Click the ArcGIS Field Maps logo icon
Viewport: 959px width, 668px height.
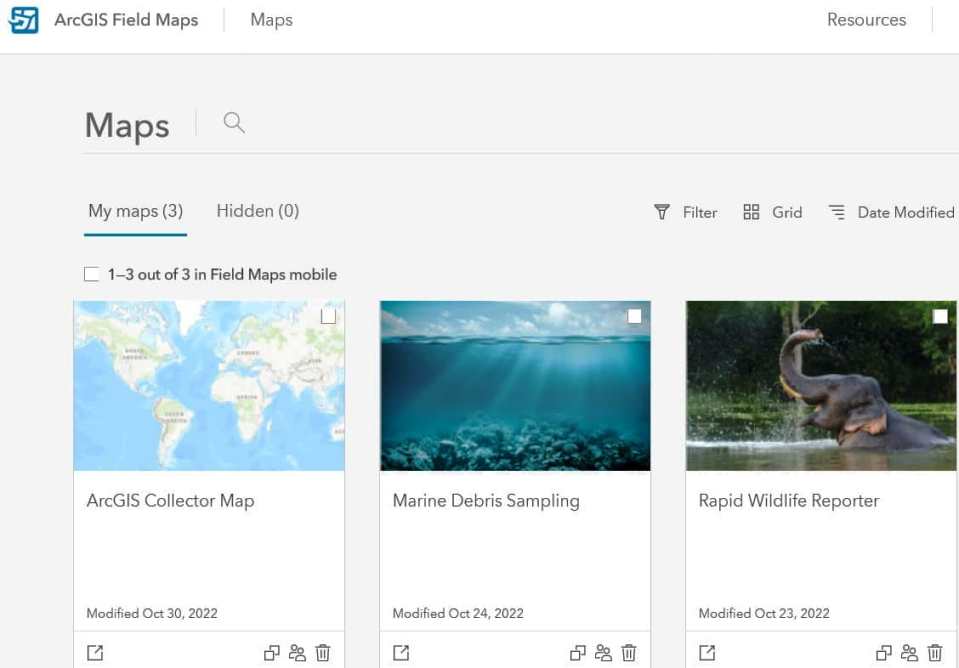23,20
